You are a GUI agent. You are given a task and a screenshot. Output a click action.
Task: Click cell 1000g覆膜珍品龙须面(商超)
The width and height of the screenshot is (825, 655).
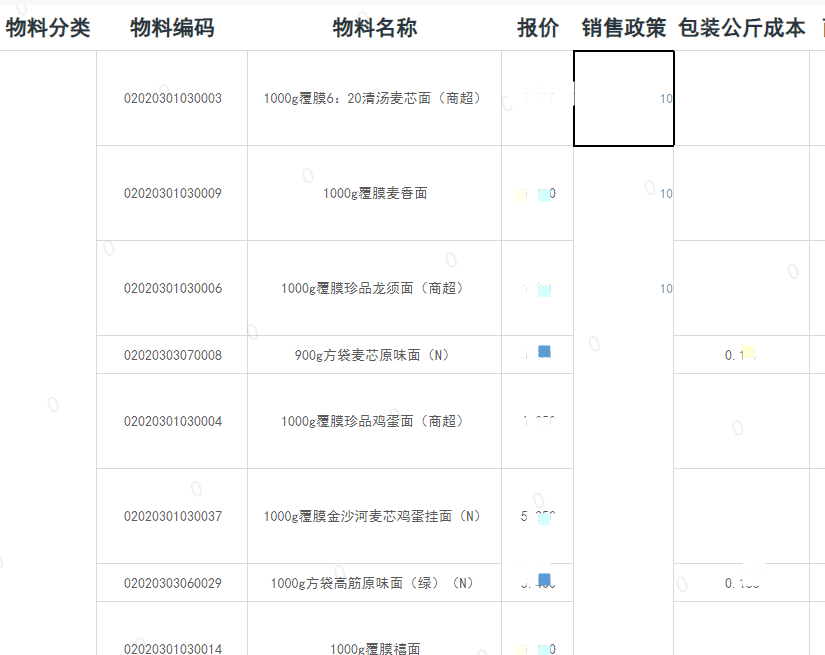click(x=375, y=288)
